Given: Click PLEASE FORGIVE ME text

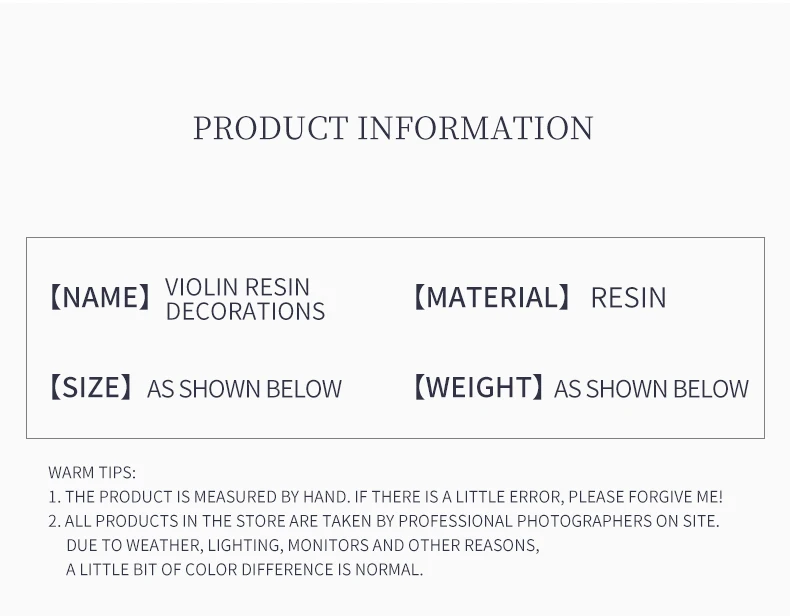Looking at the screenshot, I should point(645,497).
